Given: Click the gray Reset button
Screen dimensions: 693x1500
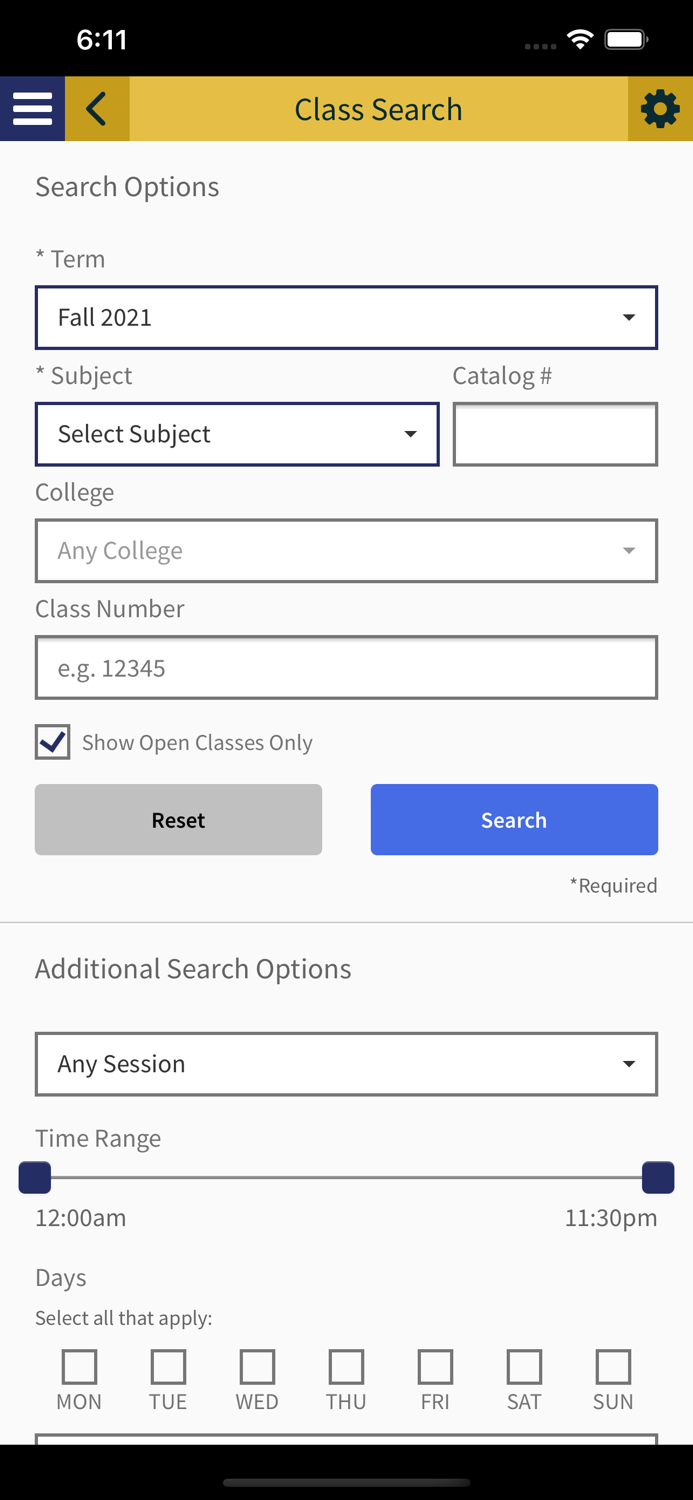Looking at the screenshot, I should [178, 820].
